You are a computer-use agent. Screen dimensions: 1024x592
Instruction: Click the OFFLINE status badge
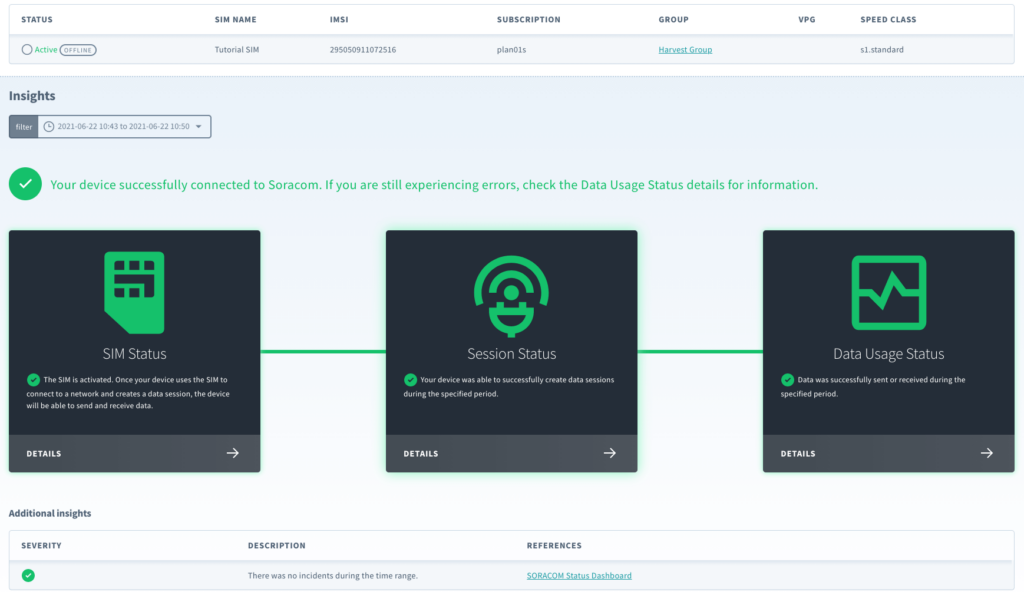[x=78, y=50]
